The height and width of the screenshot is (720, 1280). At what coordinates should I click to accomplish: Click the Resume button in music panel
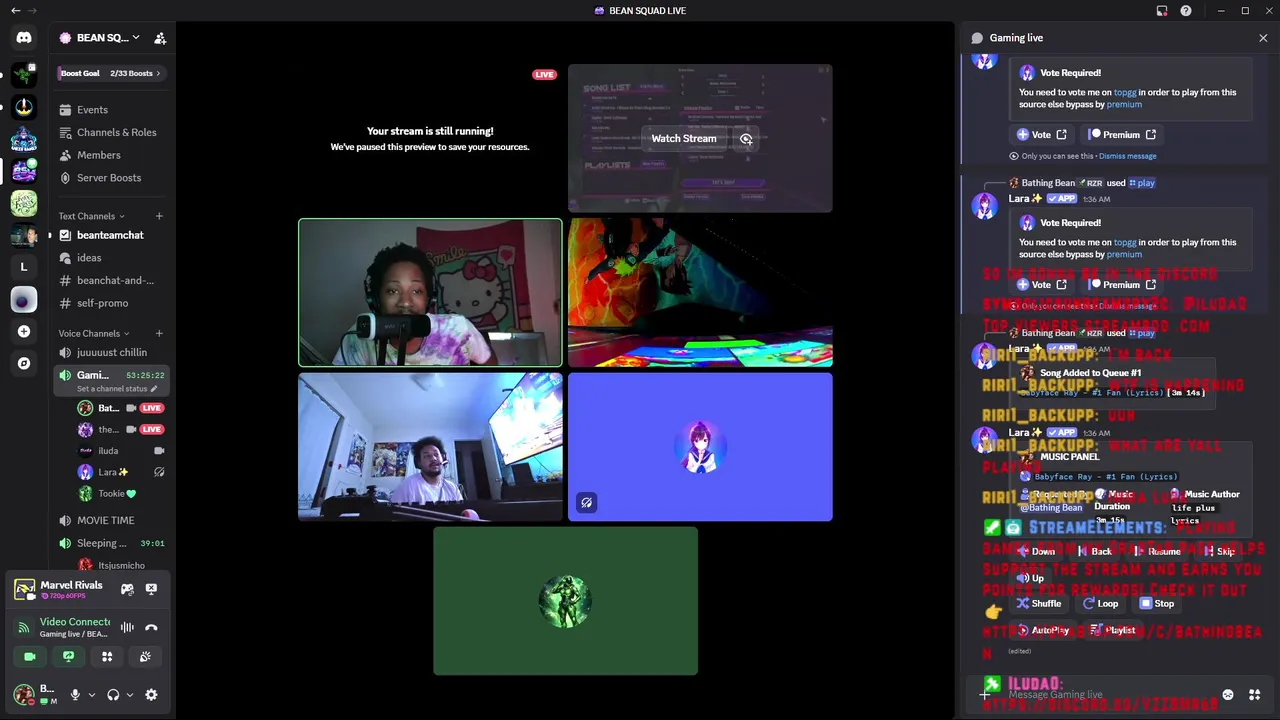pos(1157,552)
